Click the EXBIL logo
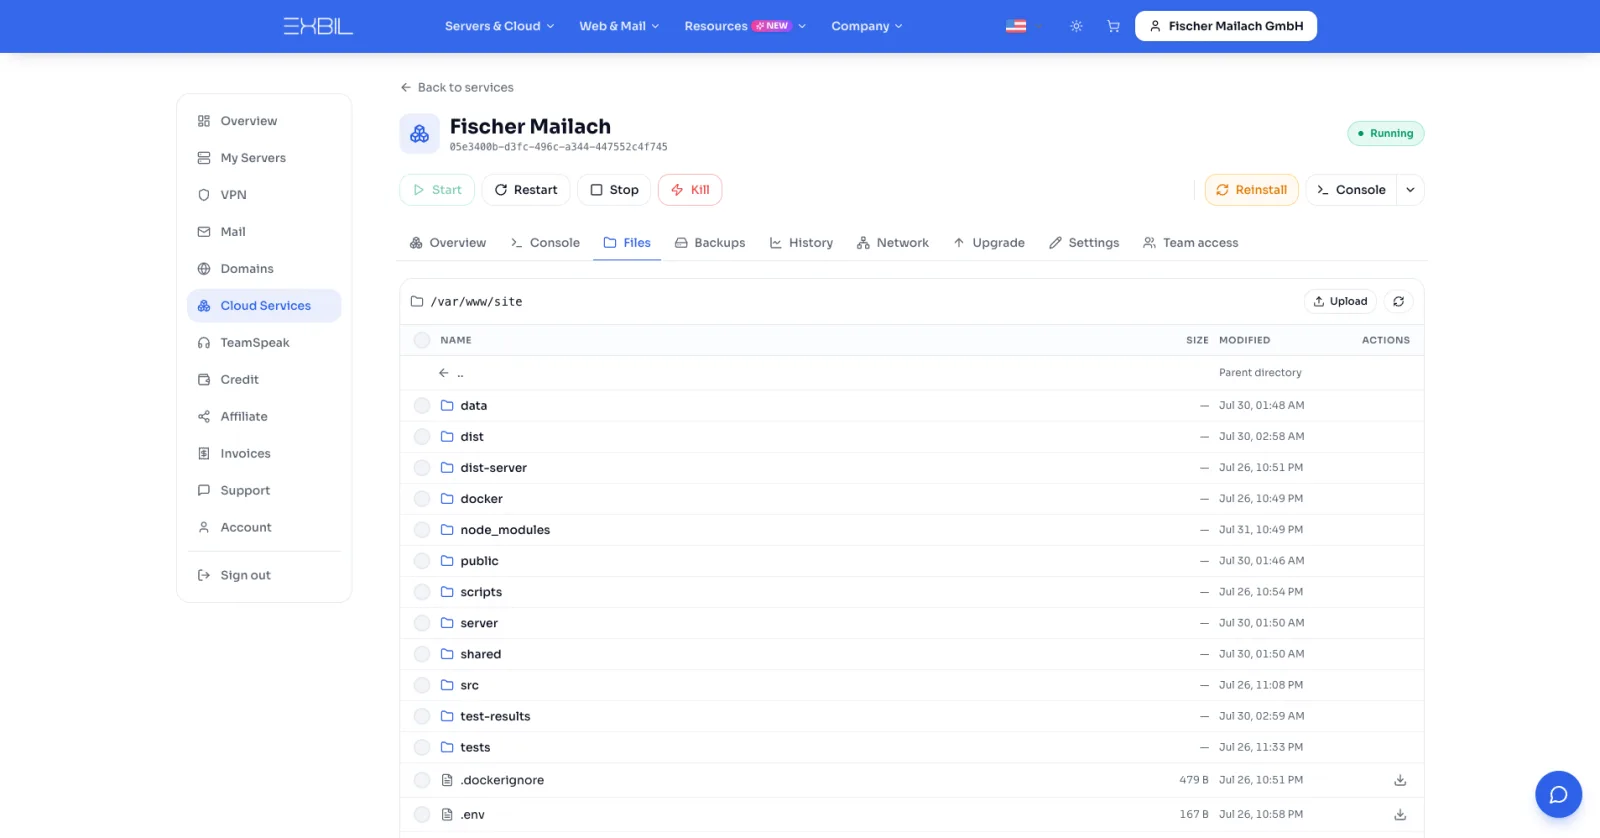Image resolution: width=1600 pixels, height=838 pixels. (x=318, y=26)
